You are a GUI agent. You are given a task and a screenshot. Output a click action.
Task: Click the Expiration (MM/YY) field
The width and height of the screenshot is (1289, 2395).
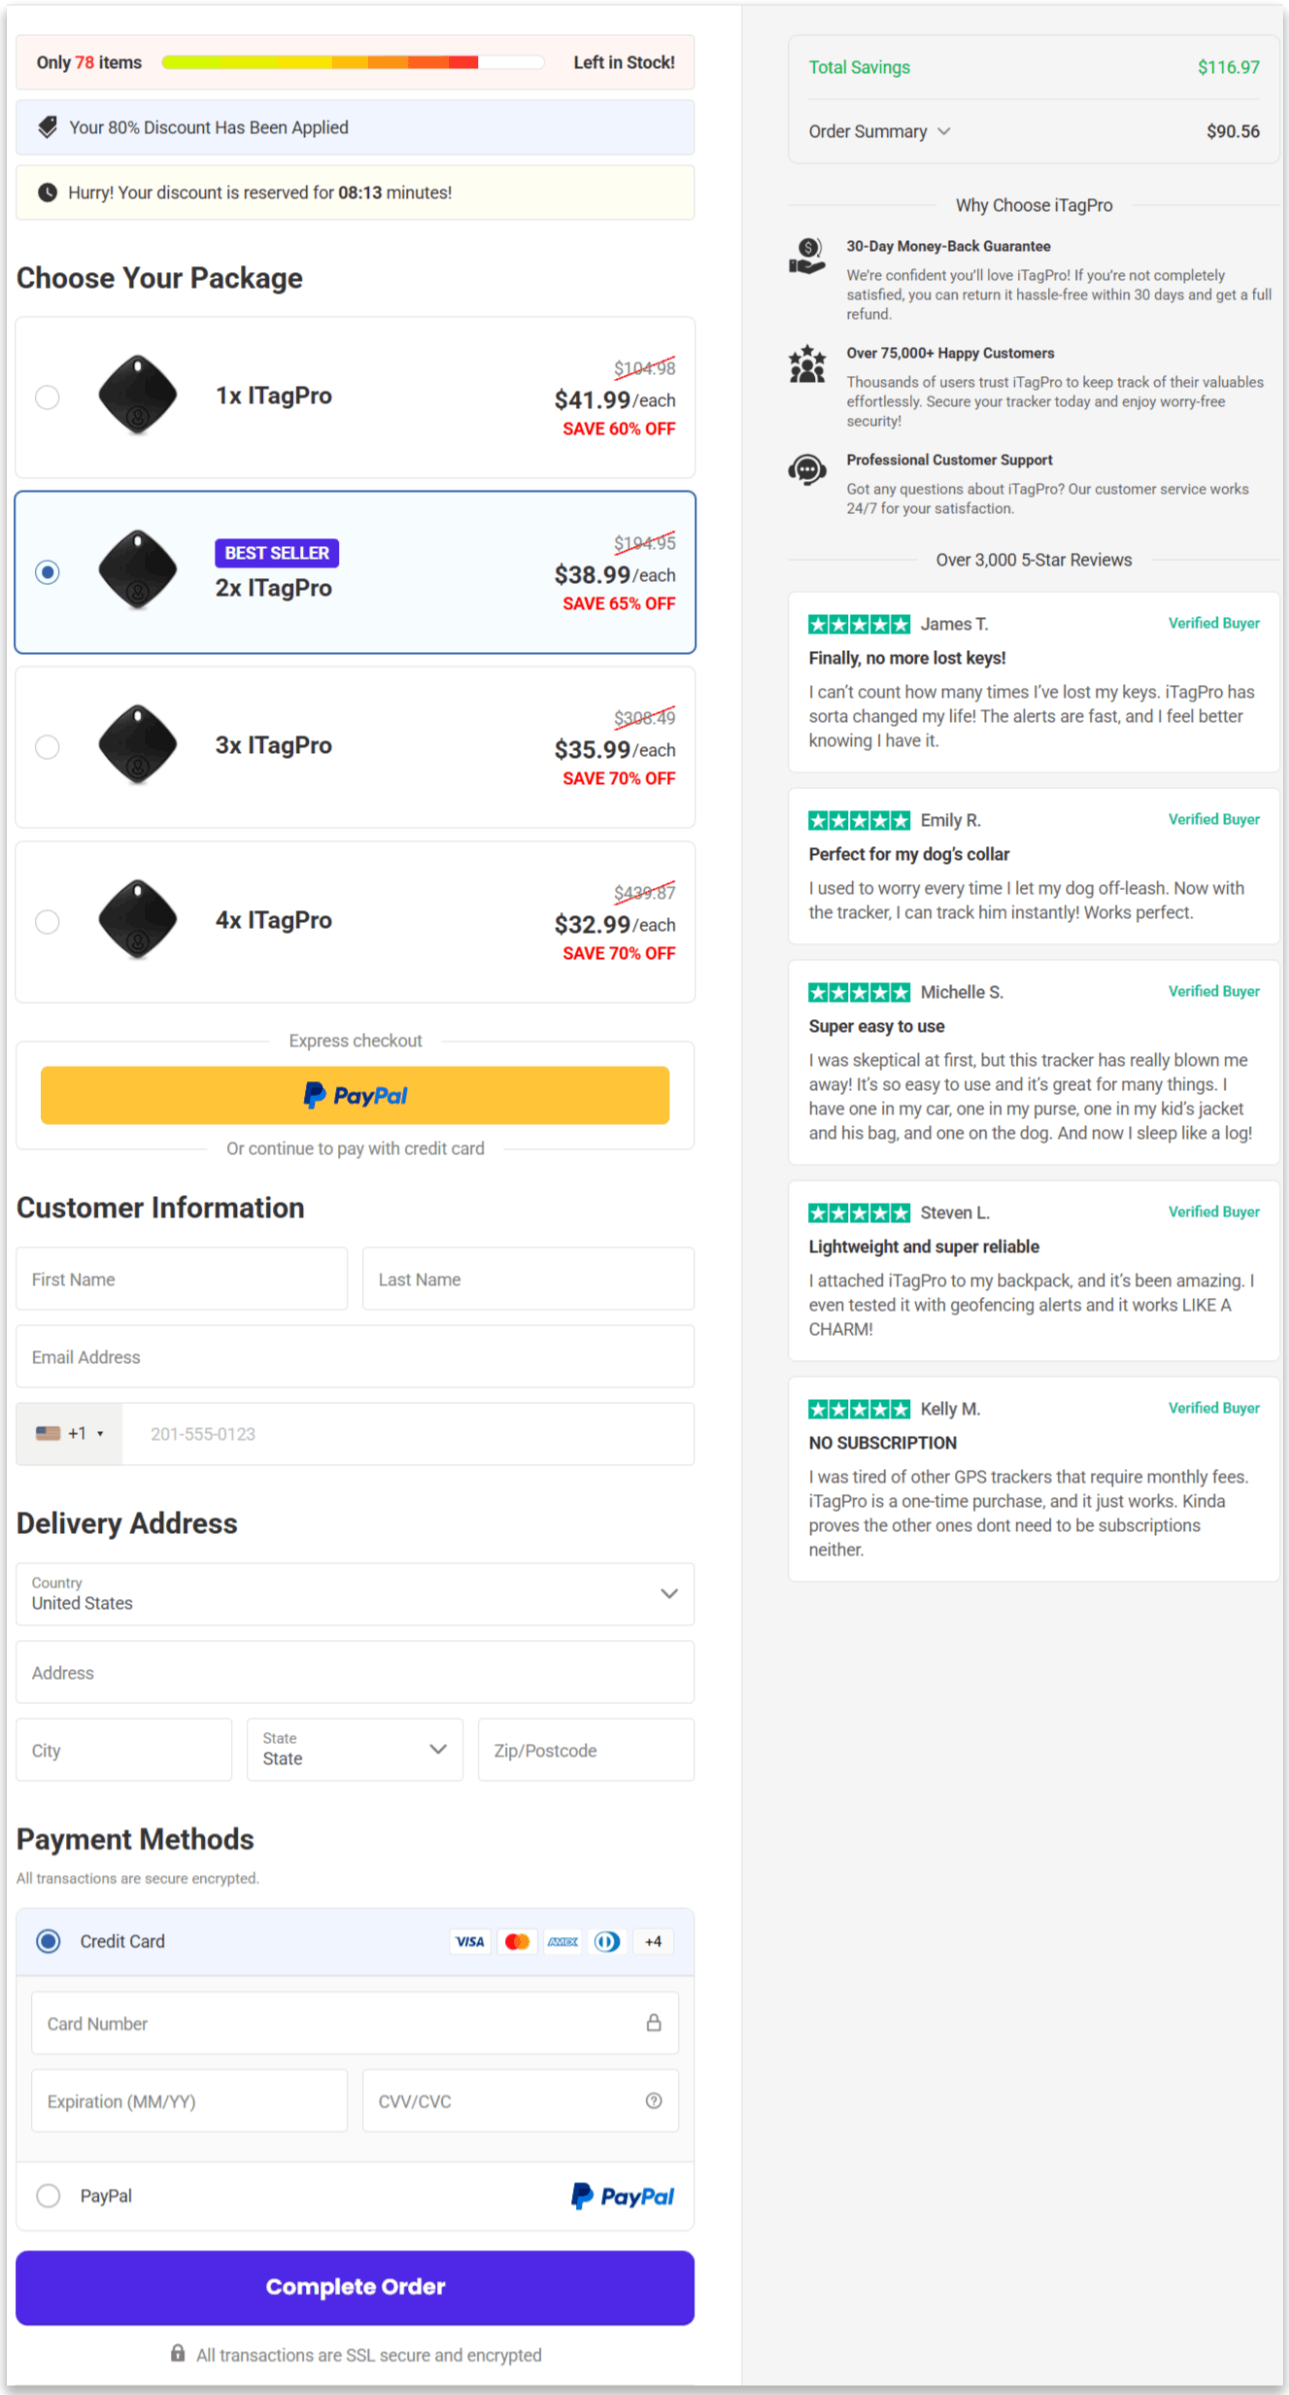pyautogui.click(x=190, y=2101)
